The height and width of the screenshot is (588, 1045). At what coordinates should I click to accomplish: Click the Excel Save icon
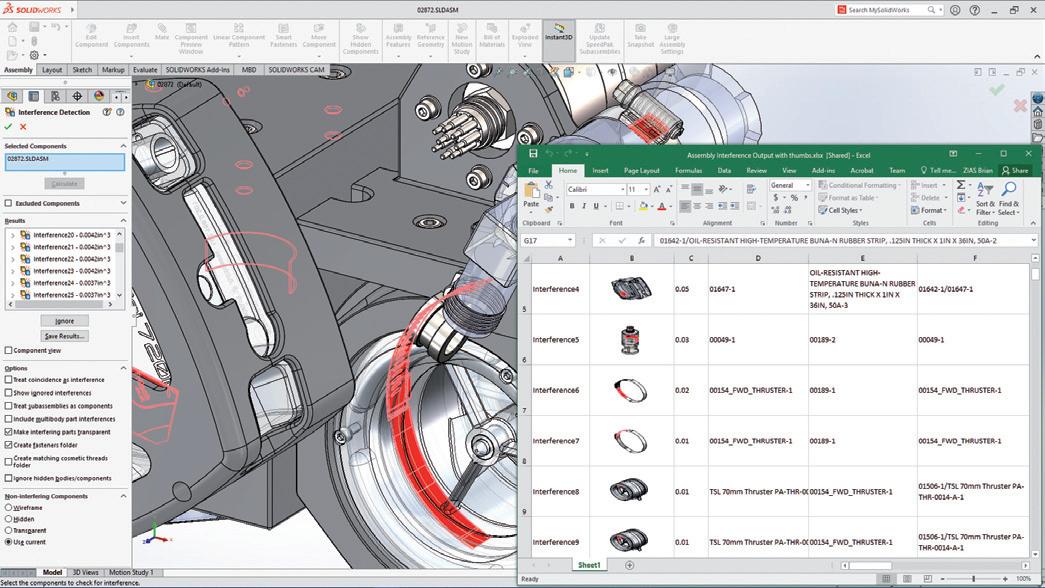pyautogui.click(x=533, y=154)
